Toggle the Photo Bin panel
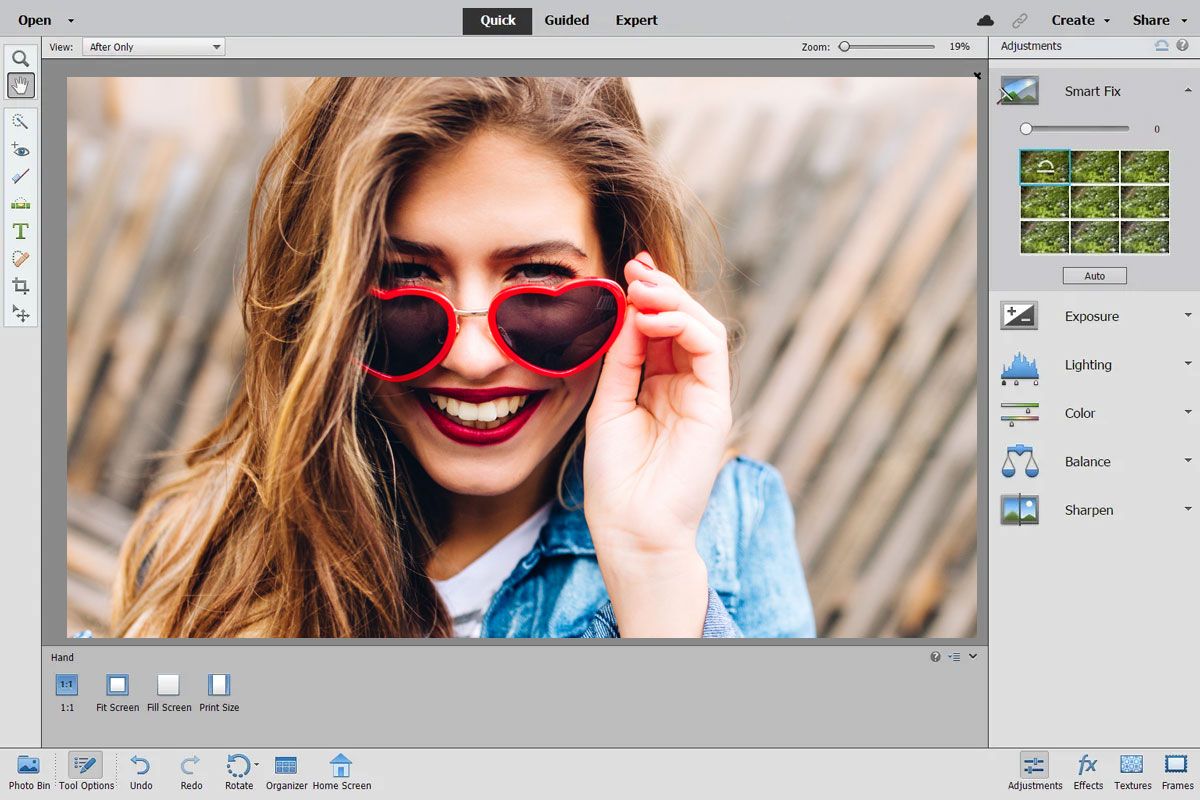Screen dimensions: 1200x800 point(28,770)
